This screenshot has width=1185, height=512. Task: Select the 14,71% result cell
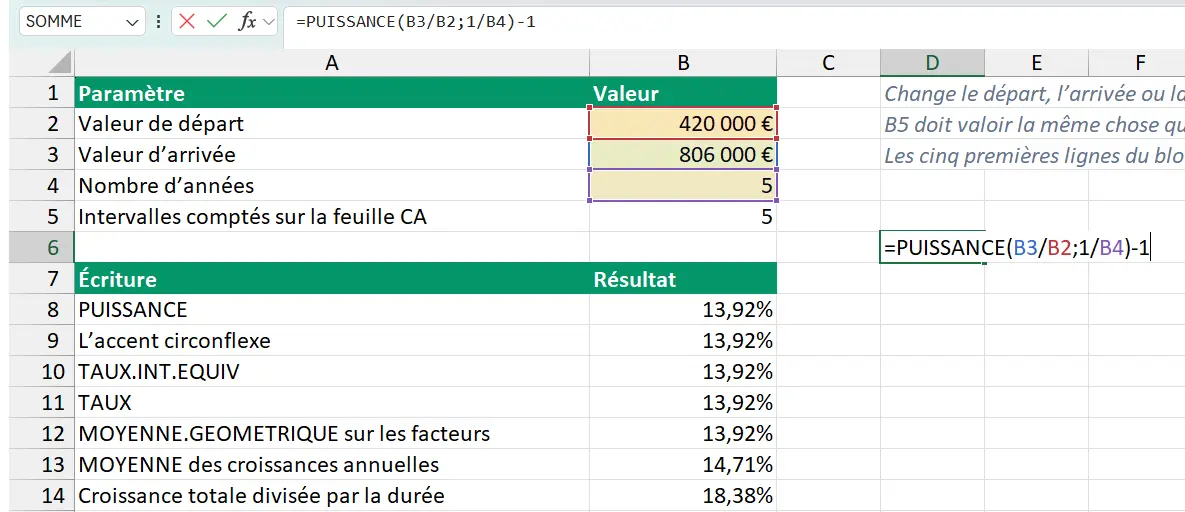coord(683,464)
